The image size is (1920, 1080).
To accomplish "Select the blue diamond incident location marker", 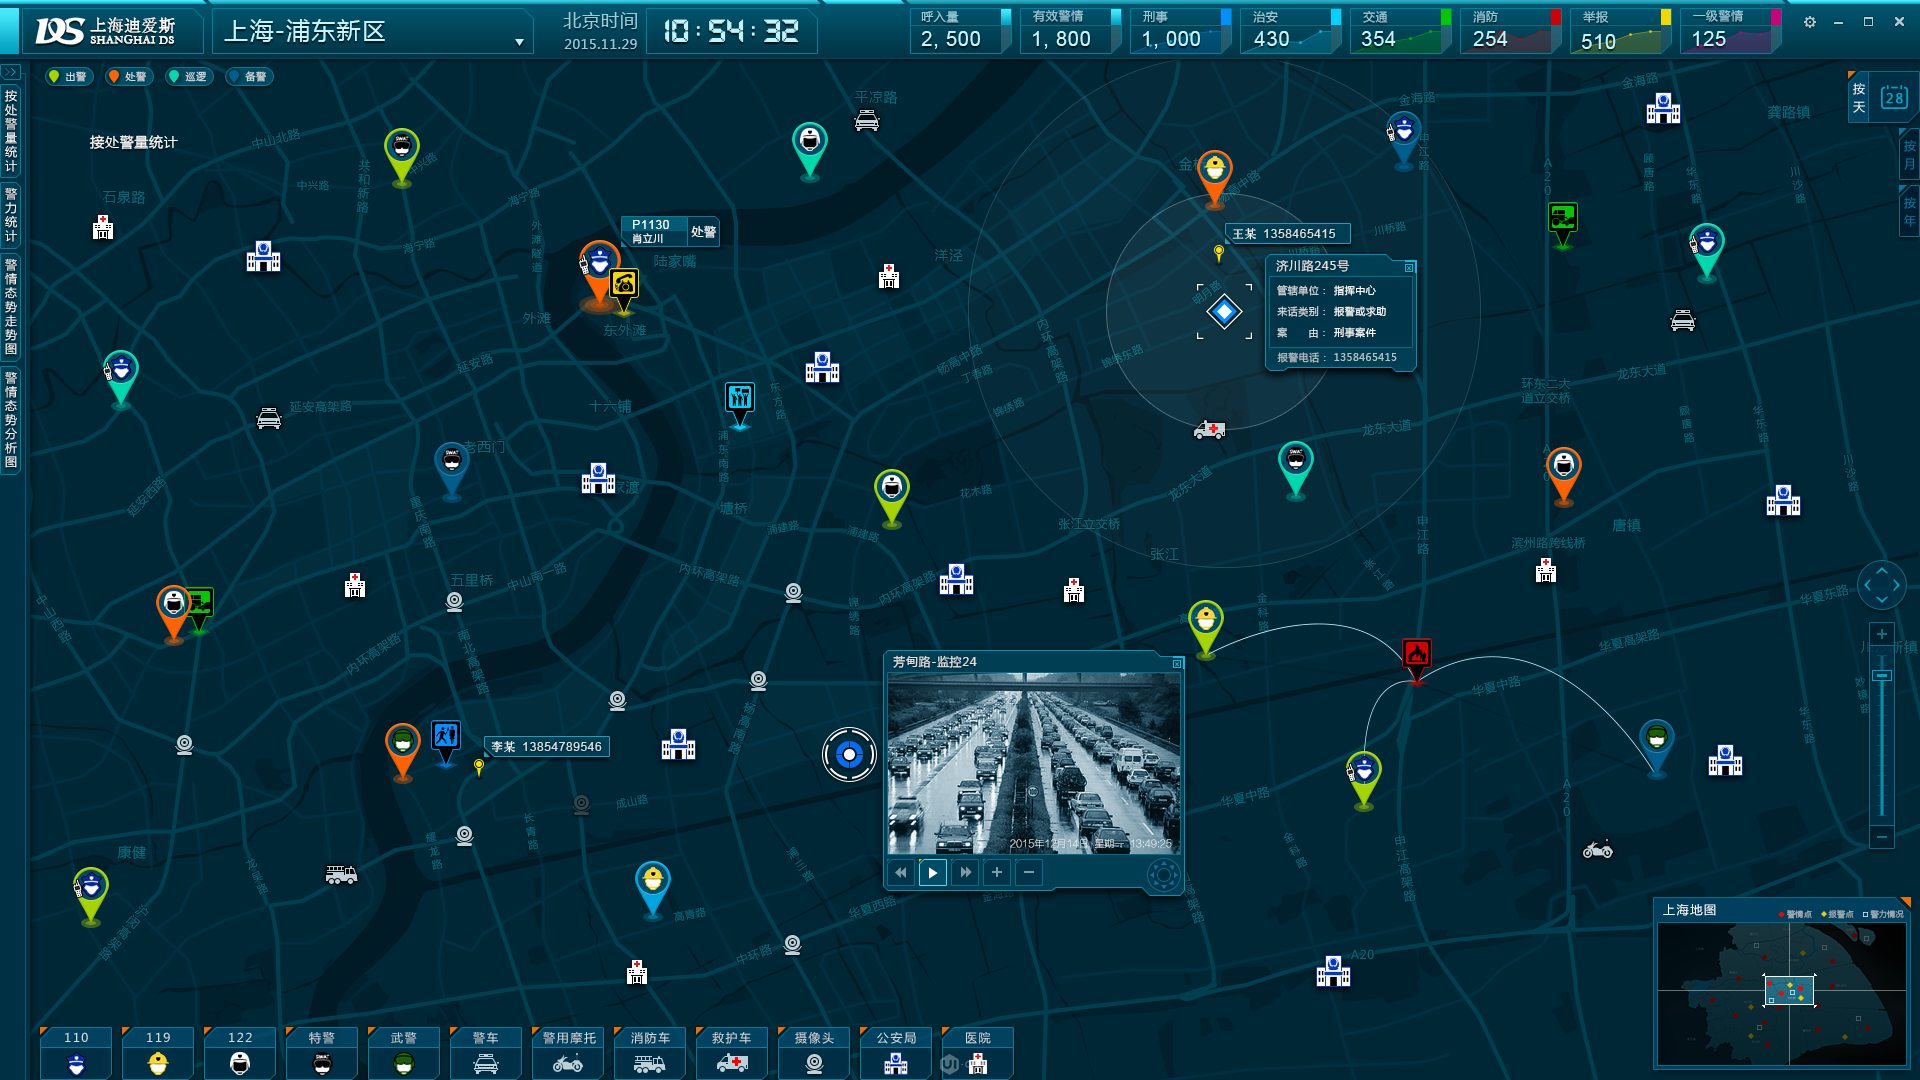I will pos(1224,312).
